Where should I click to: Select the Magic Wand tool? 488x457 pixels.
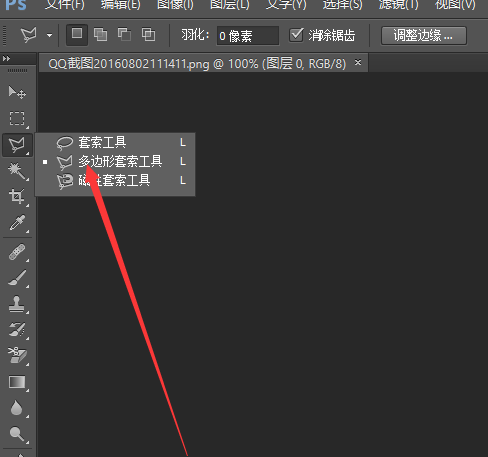click(17, 171)
